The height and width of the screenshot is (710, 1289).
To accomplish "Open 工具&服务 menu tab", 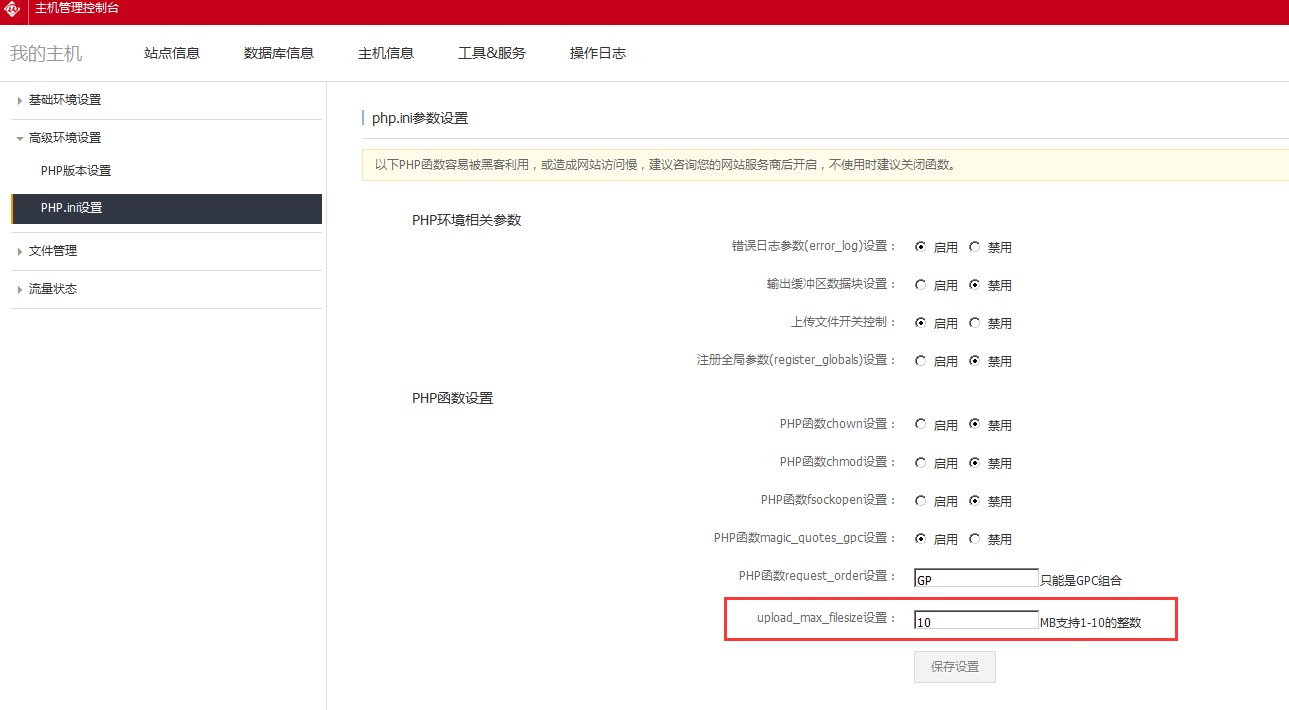I will point(491,53).
